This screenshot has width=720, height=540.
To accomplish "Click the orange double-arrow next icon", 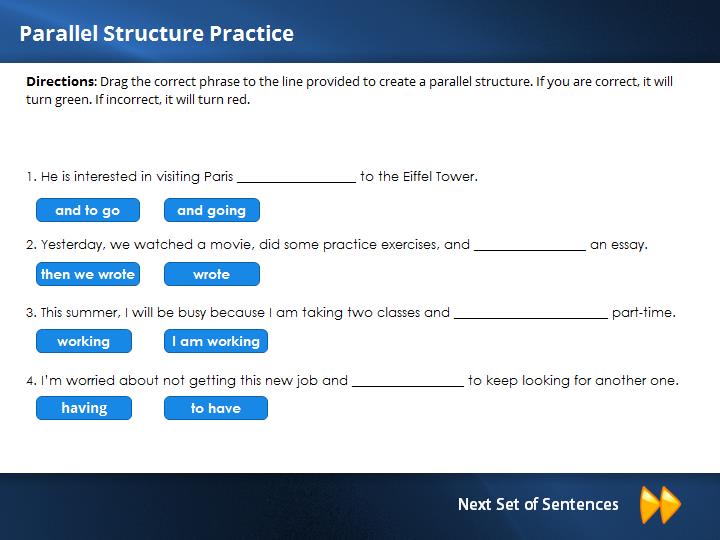I will [660, 505].
